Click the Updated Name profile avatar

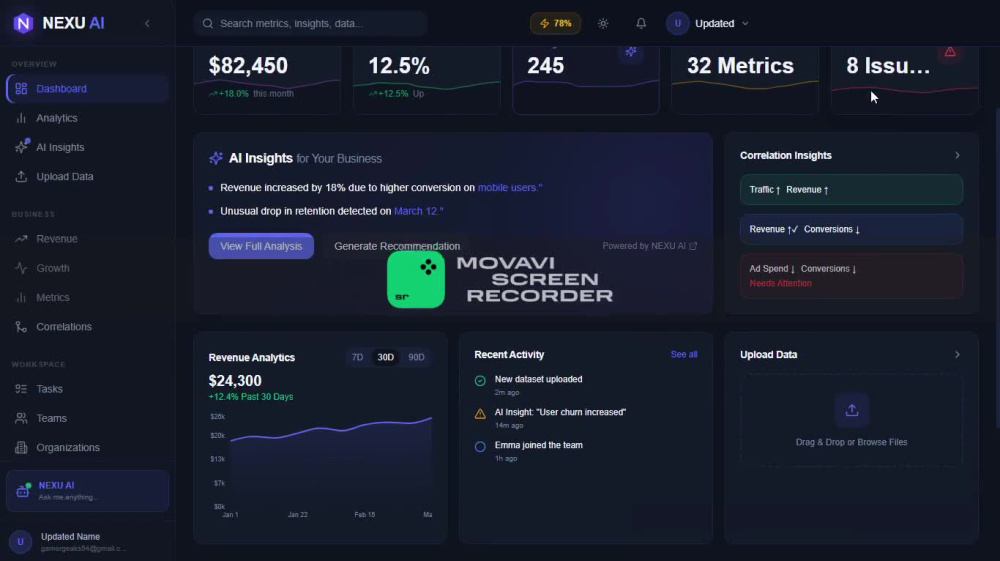coord(20,542)
